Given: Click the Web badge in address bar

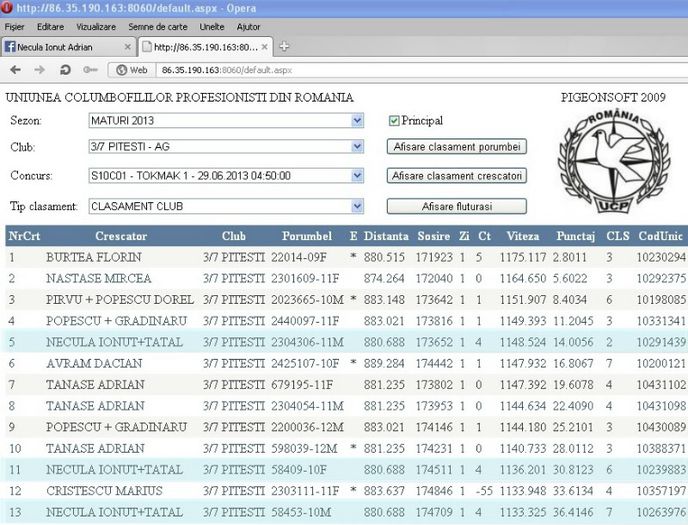Looking at the screenshot, I should pos(133,70).
